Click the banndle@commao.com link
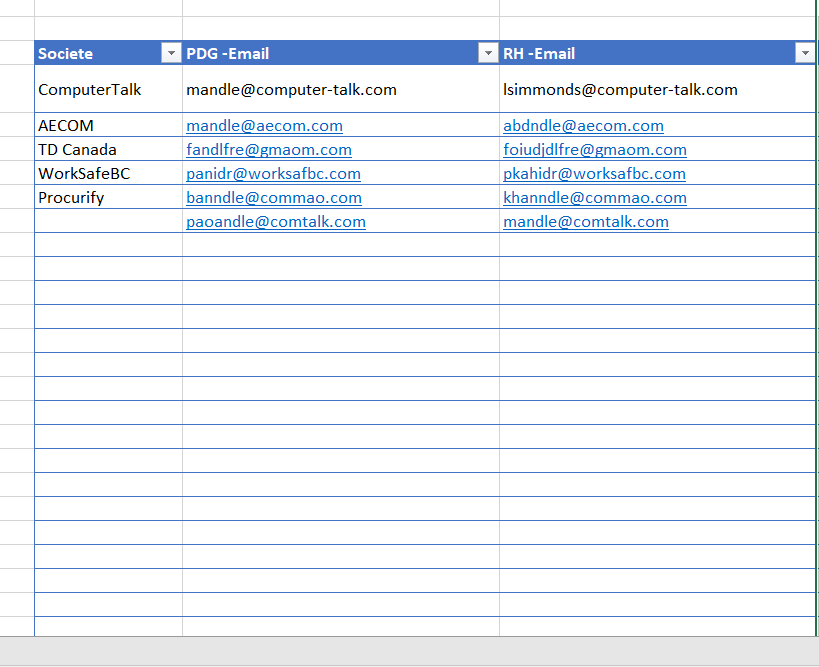 pos(273,198)
